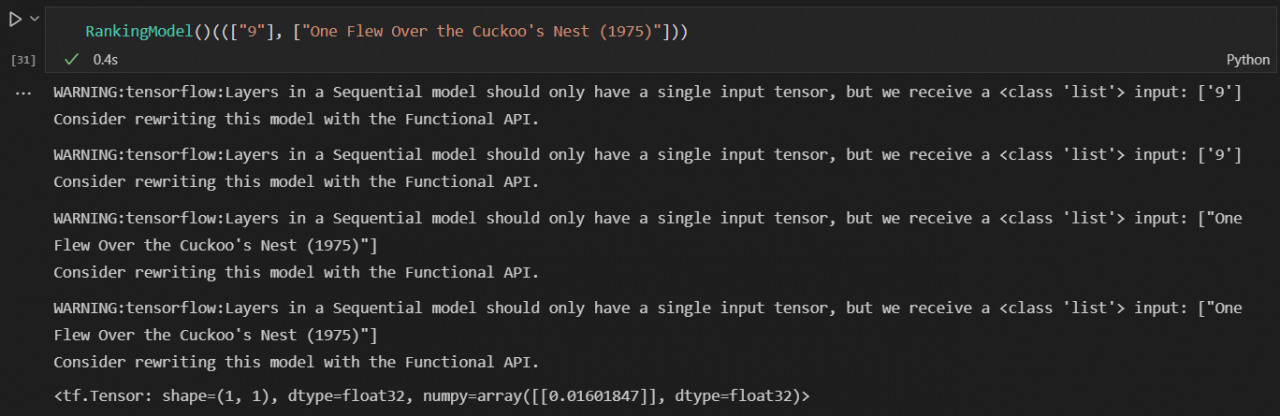This screenshot has width=1280, height=416.
Task: Click the 0.4s execution time label
Action: 105,59
